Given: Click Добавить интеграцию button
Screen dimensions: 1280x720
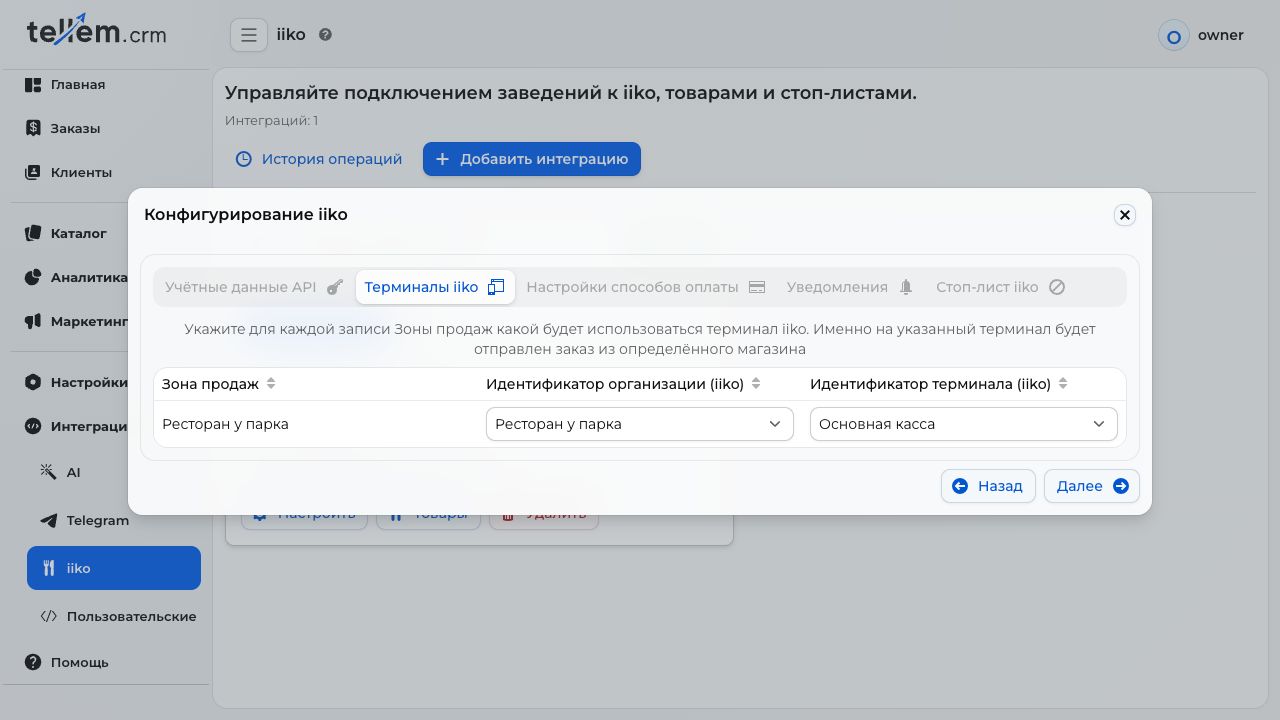Looking at the screenshot, I should point(532,159).
